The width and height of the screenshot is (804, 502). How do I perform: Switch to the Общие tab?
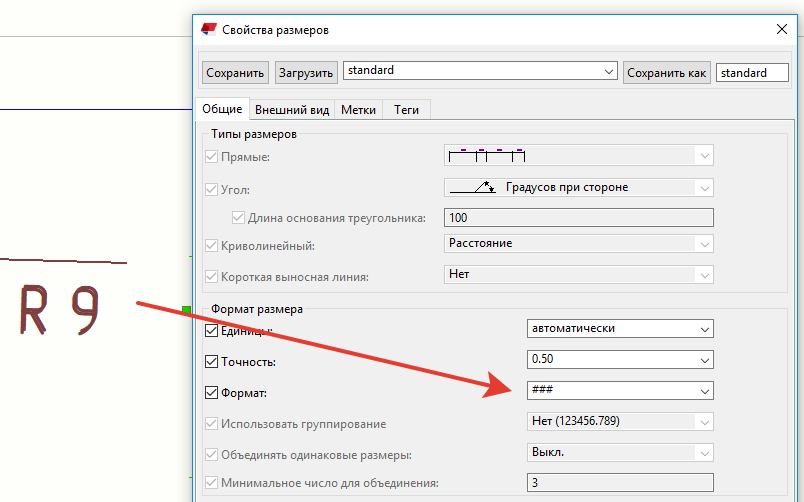click(222, 109)
